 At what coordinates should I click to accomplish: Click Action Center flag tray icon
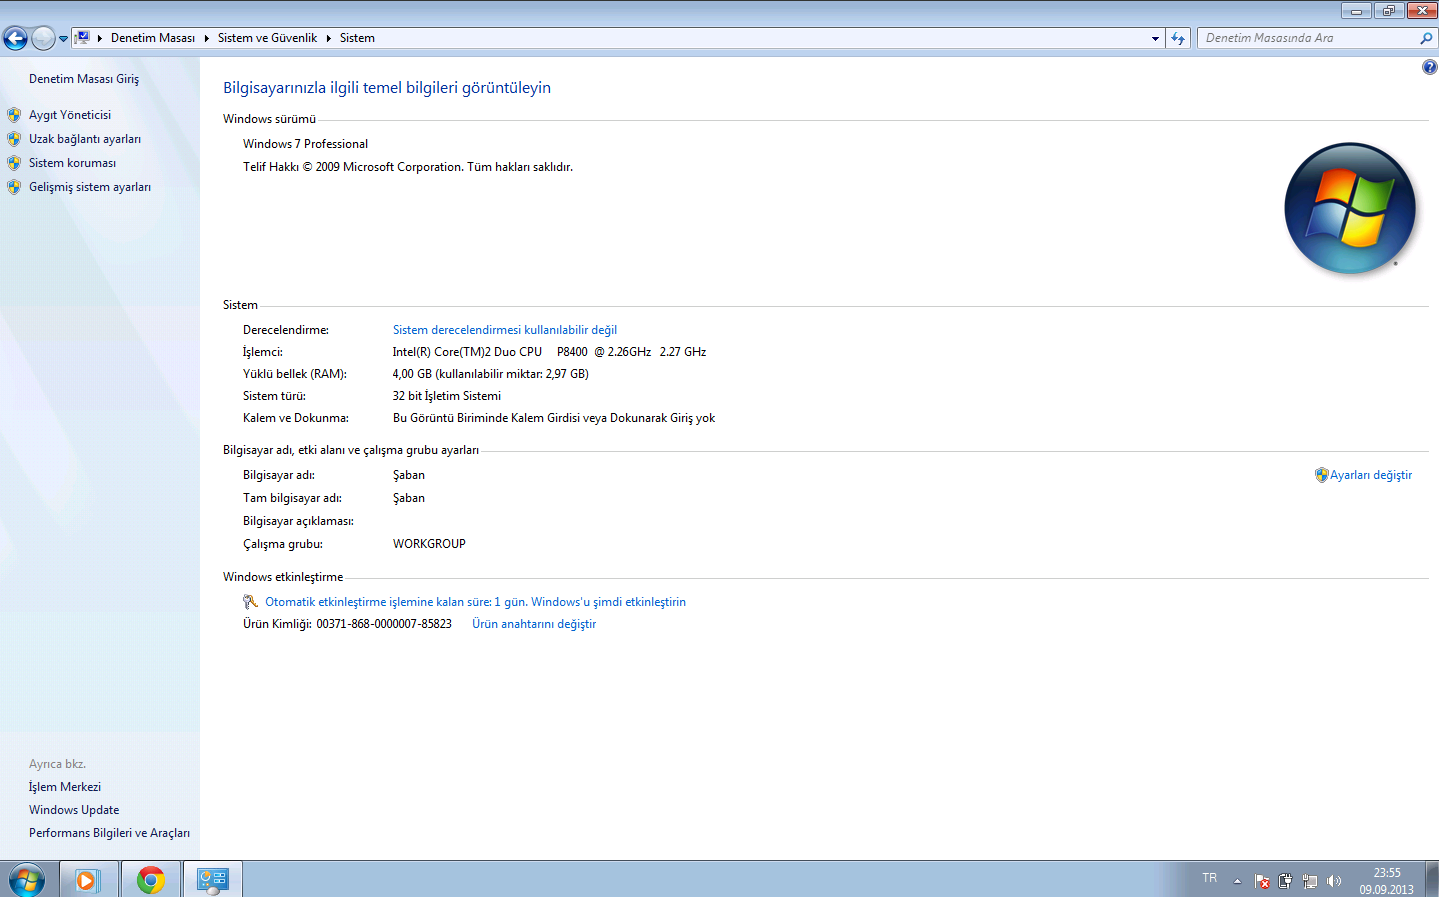click(x=1262, y=881)
